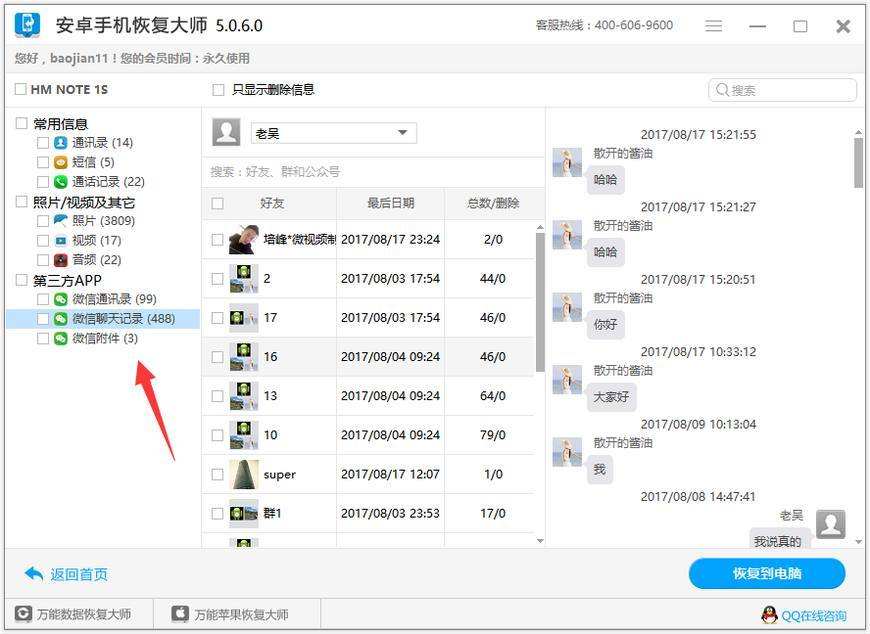Screen dimensions: 870x634
Task: Click the Android recovery app logo icon
Action: point(28,25)
